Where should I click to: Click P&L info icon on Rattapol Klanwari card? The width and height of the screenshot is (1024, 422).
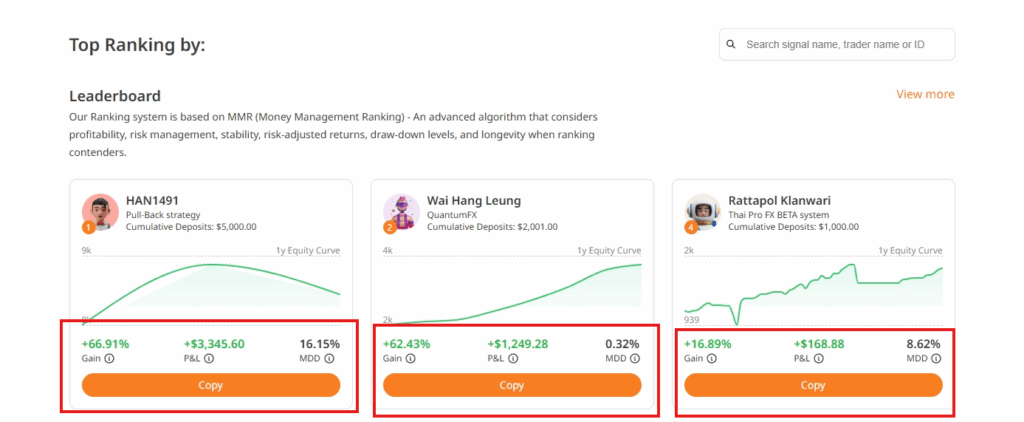tap(814, 358)
